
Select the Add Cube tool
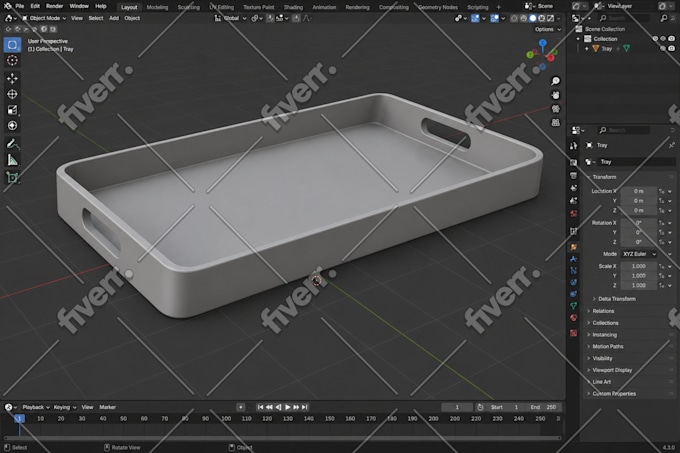(x=13, y=178)
